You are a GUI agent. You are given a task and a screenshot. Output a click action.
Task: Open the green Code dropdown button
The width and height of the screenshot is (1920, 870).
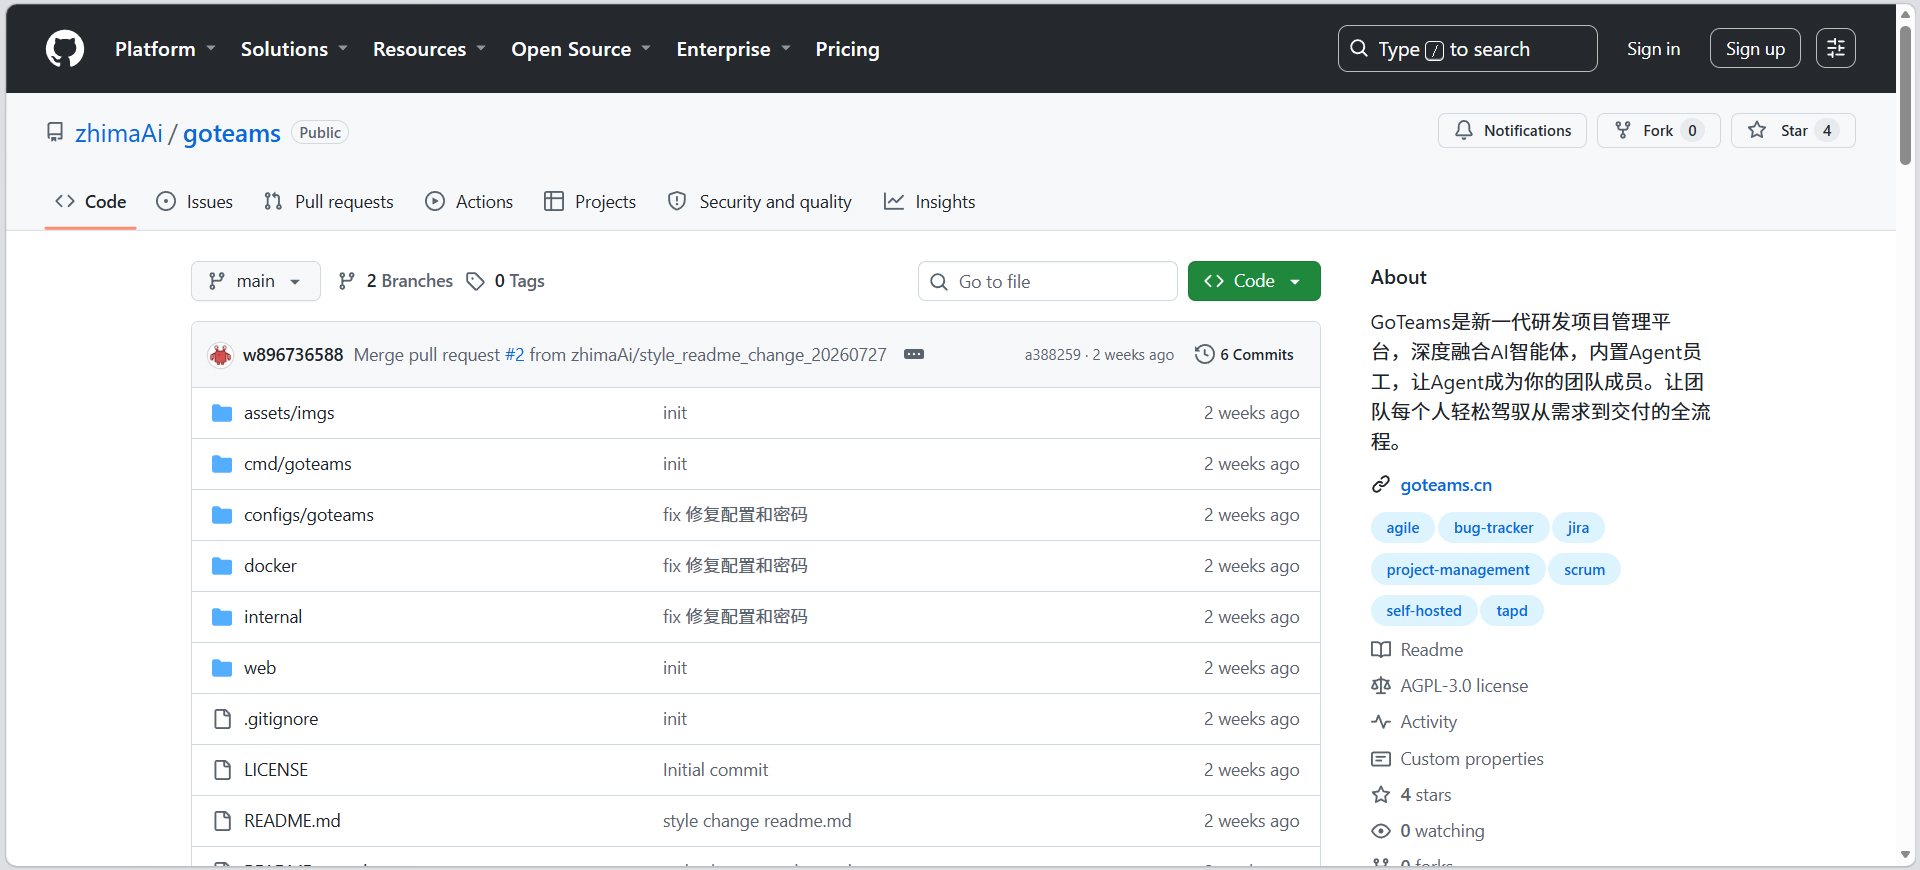coord(1254,281)
